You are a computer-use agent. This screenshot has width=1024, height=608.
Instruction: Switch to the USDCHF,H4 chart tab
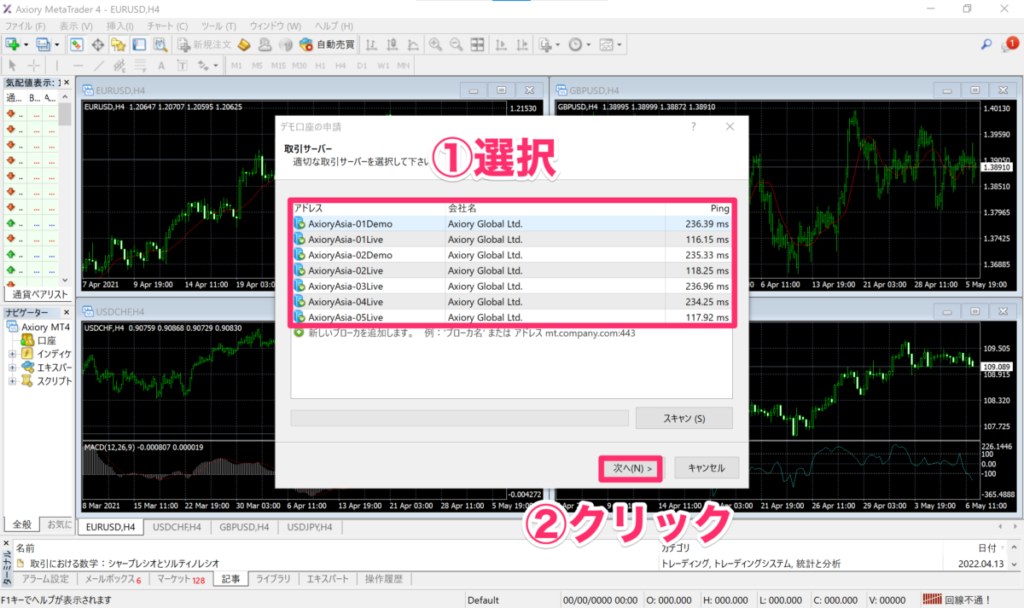coord(176,527)
